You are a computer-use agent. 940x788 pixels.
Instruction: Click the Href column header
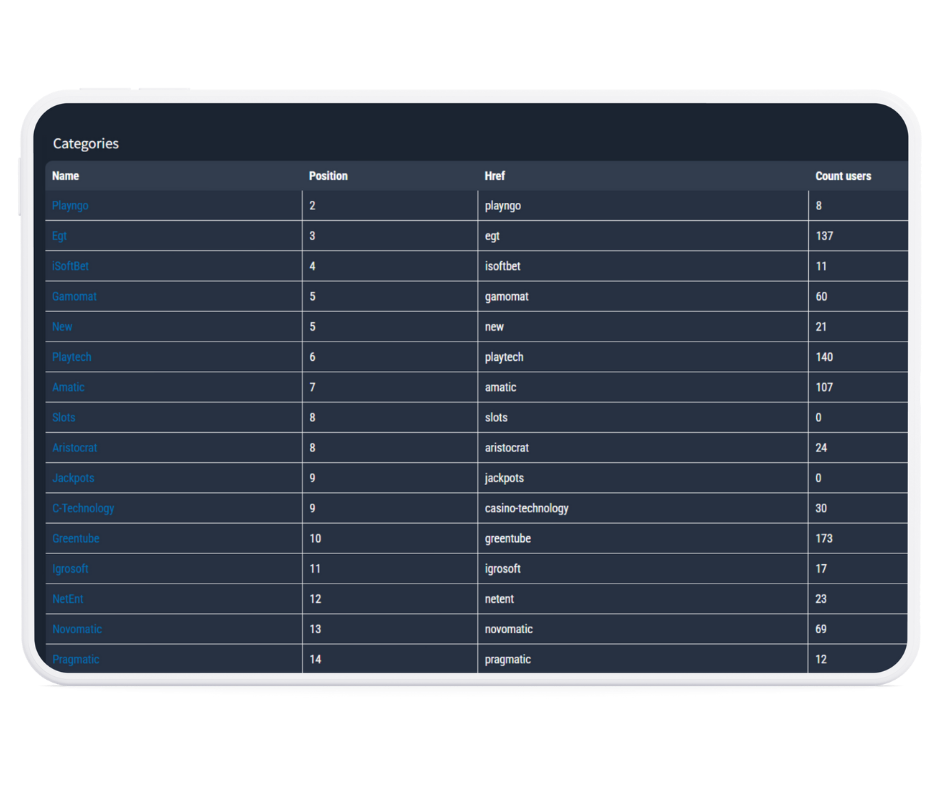pyautogui.click(x=495, y=176)
